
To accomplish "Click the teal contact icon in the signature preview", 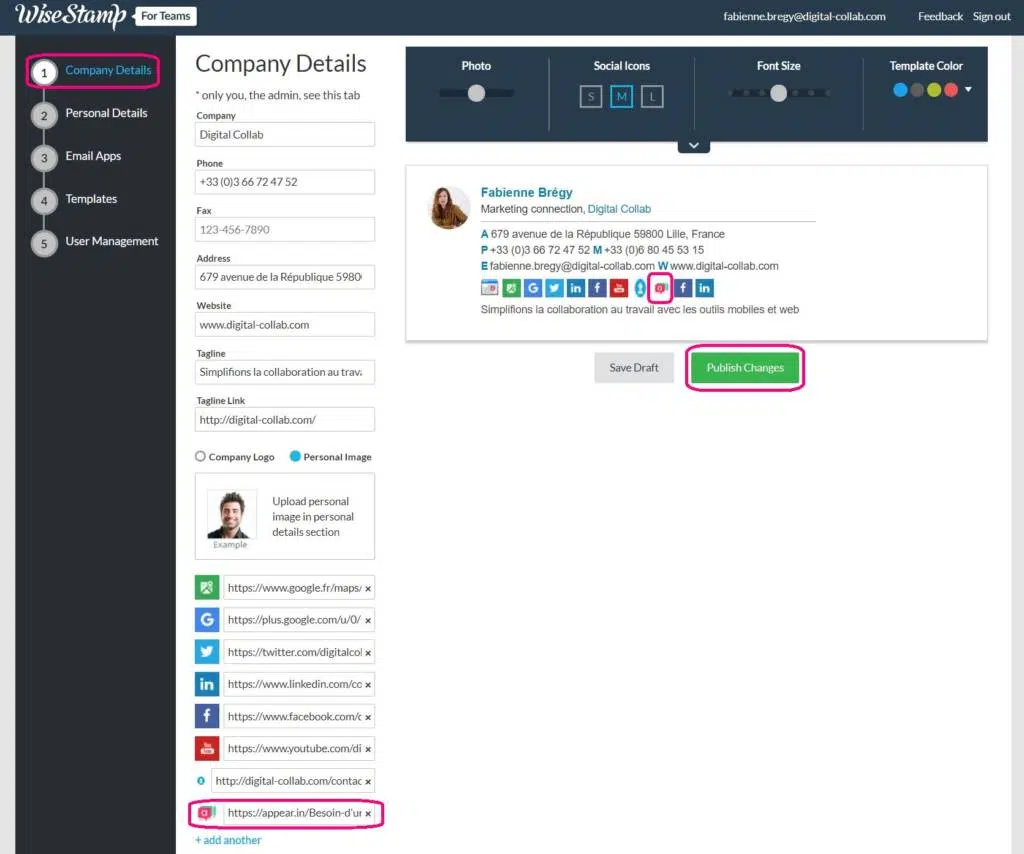I will click(640, 288).
